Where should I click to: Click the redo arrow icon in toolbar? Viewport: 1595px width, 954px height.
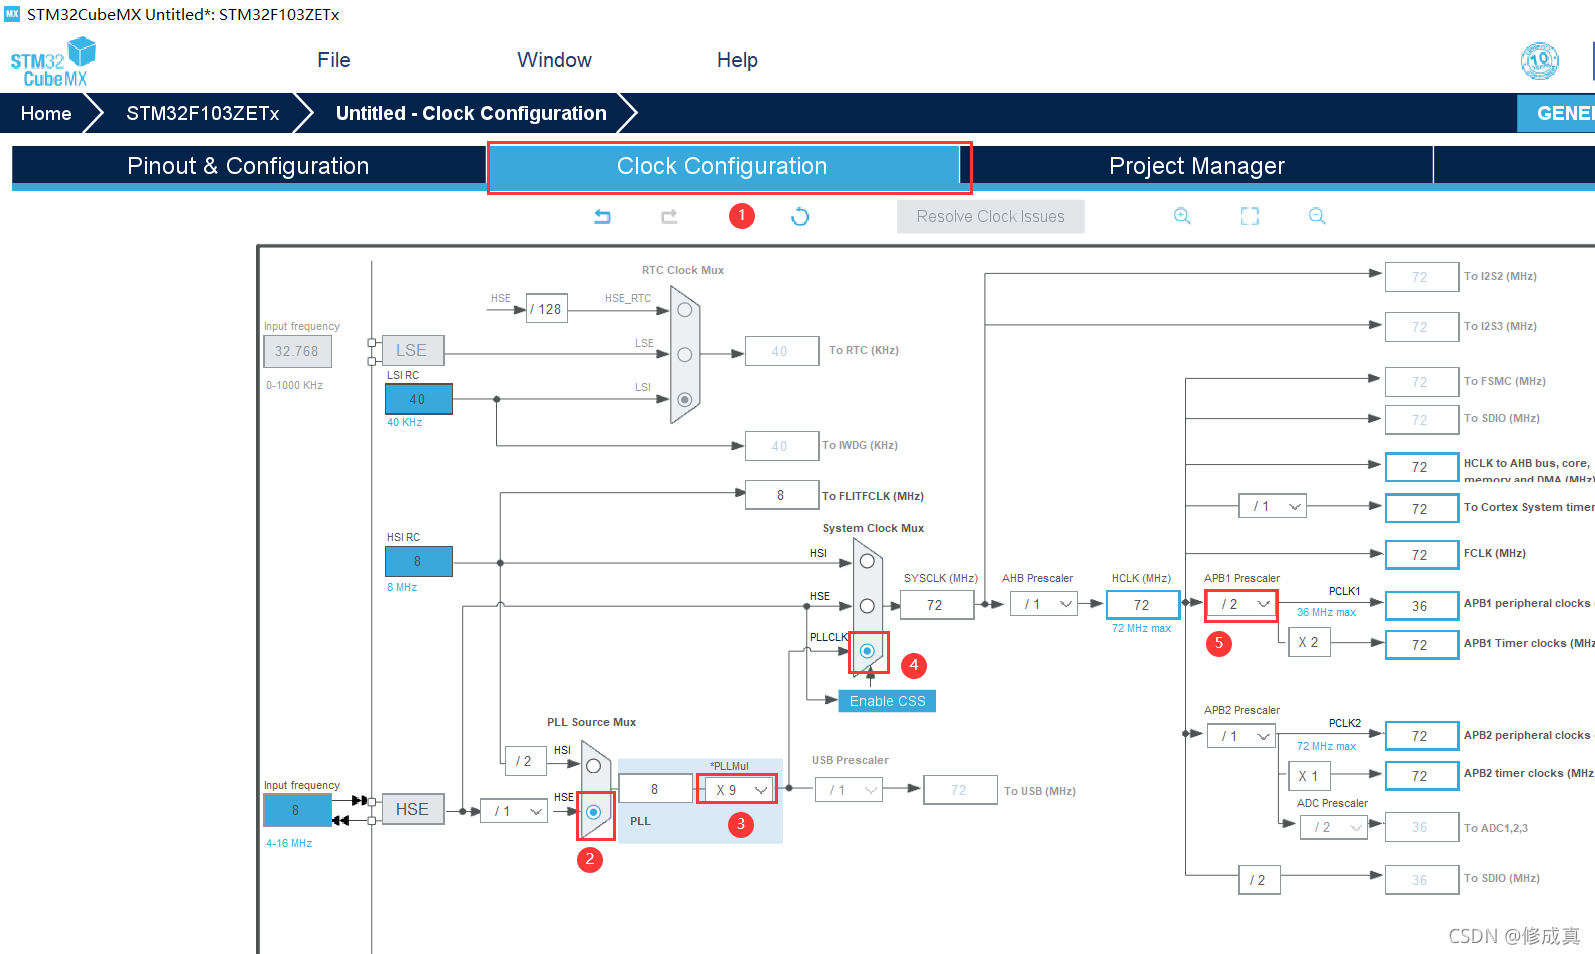[x=669, y=216]
